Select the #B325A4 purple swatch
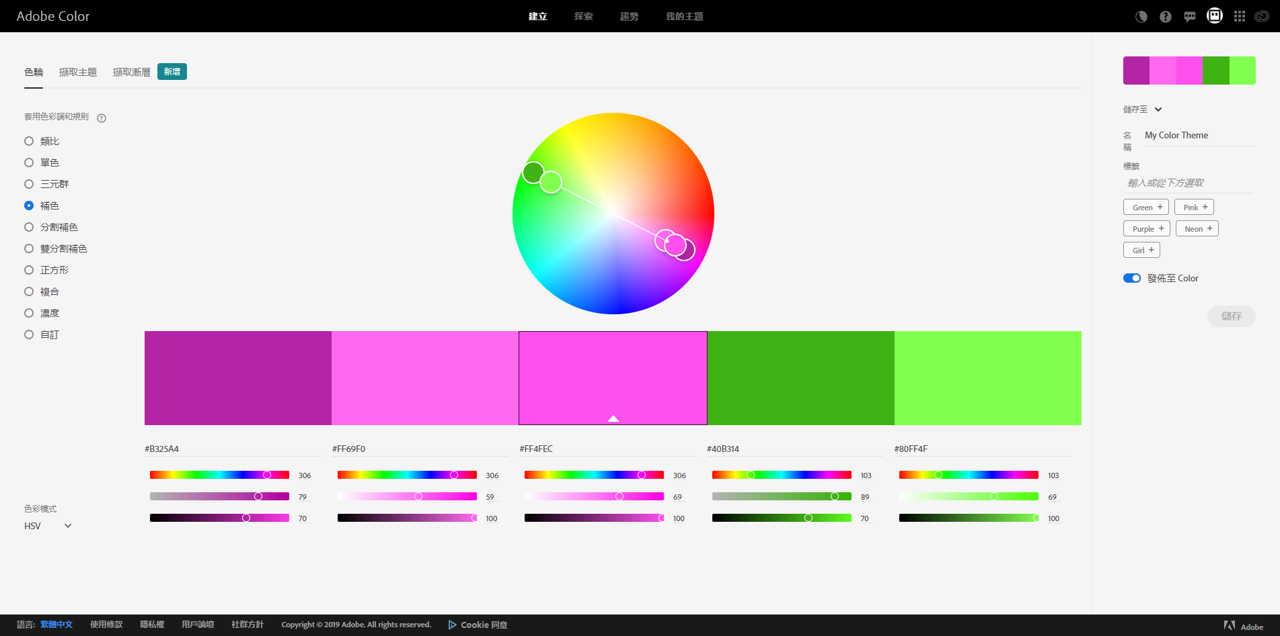The image size is (1280, 636). [238, 378]
